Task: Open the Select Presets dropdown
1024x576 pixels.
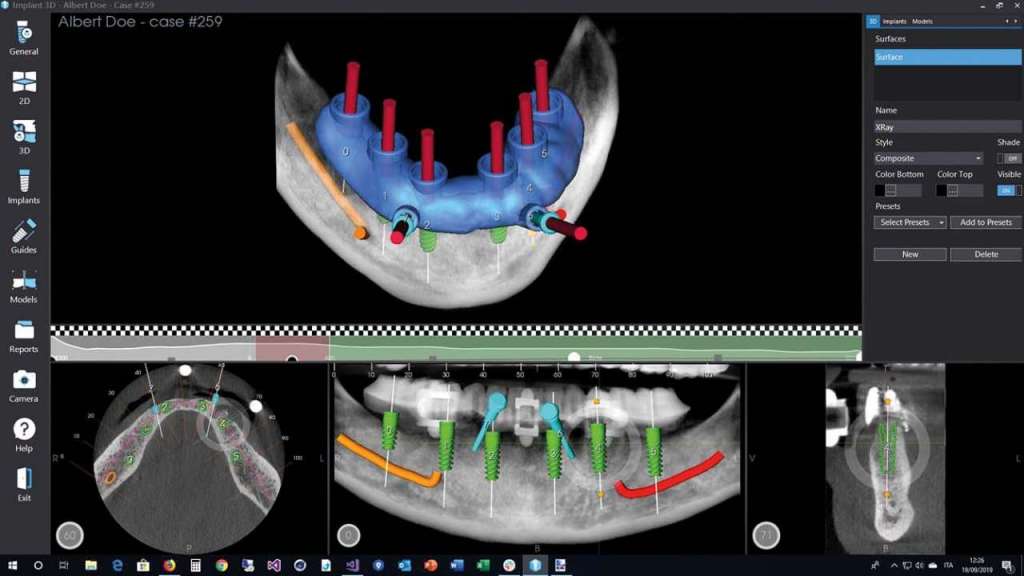Action: 910,223
